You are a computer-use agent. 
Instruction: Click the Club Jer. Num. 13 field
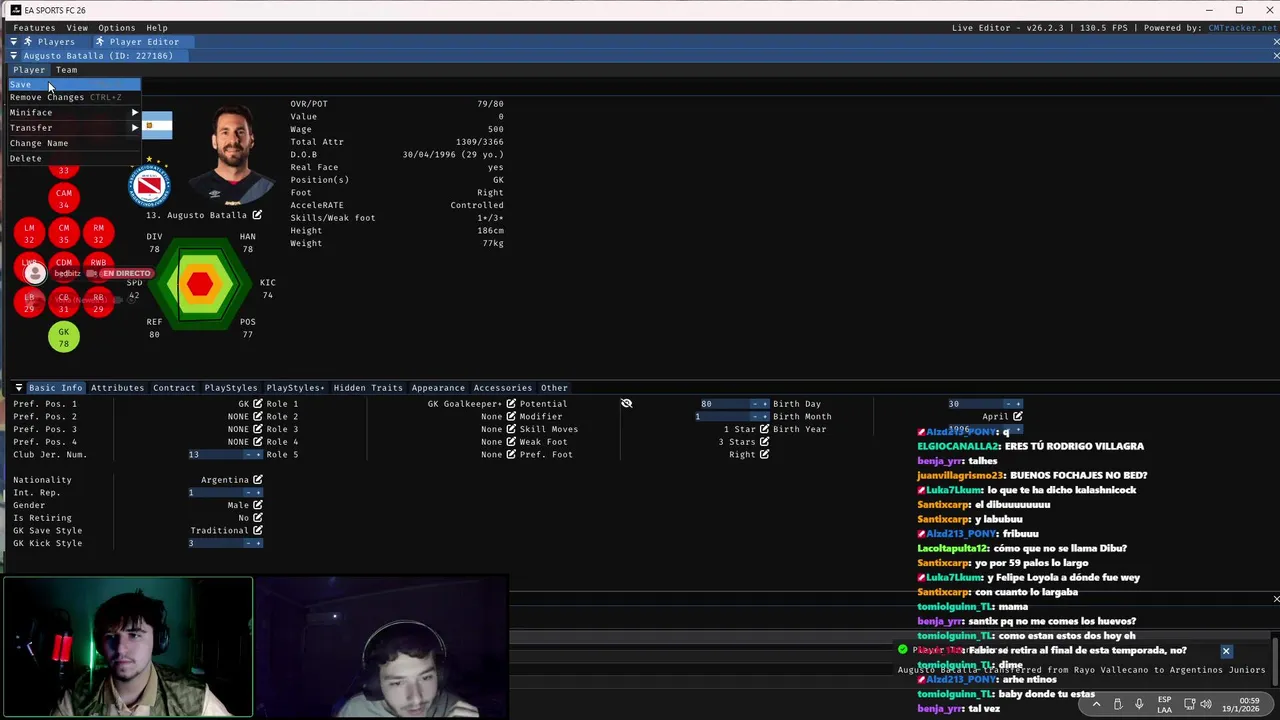pos(215,455)
